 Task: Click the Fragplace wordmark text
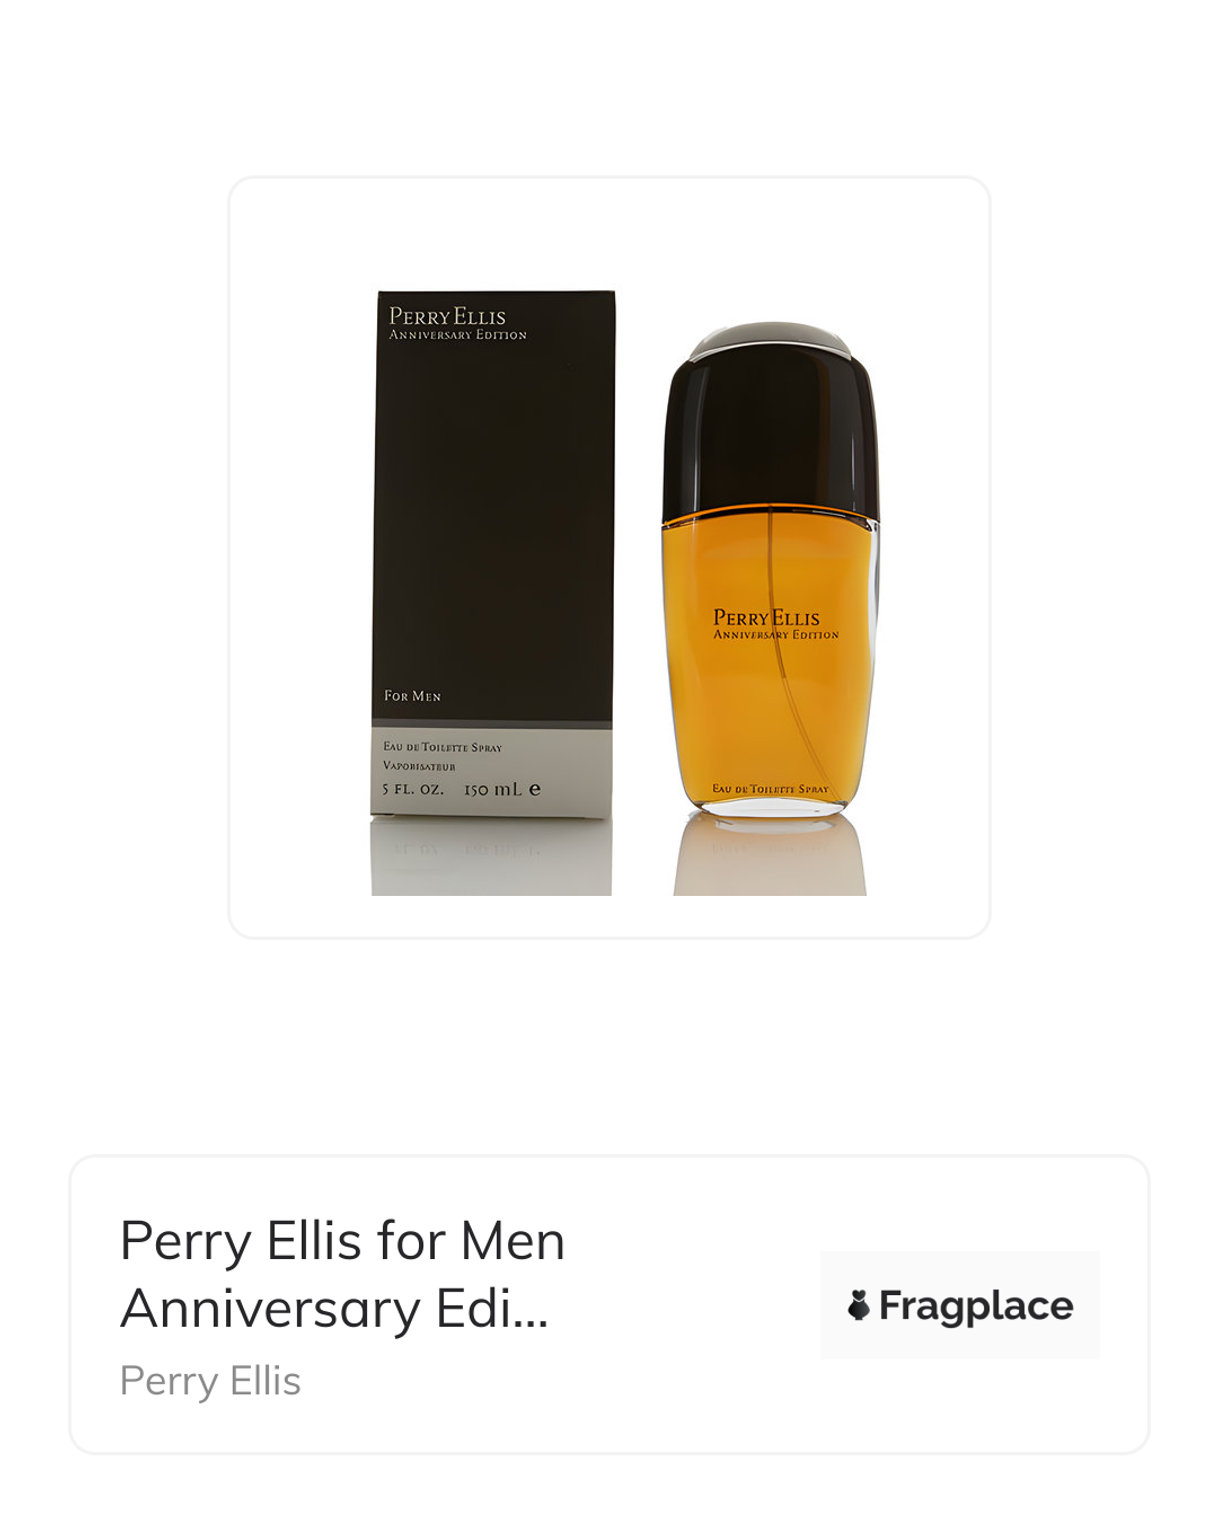[x=976, y=1306]
